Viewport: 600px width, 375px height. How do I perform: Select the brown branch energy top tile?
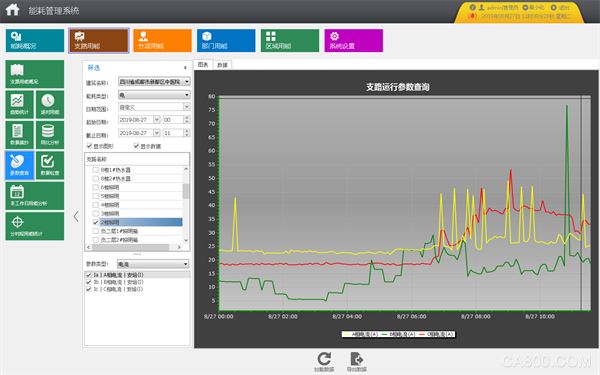[99, 40]
